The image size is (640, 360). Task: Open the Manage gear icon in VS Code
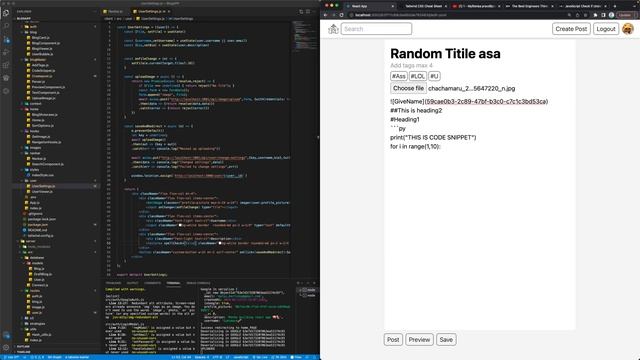point(6,348)
